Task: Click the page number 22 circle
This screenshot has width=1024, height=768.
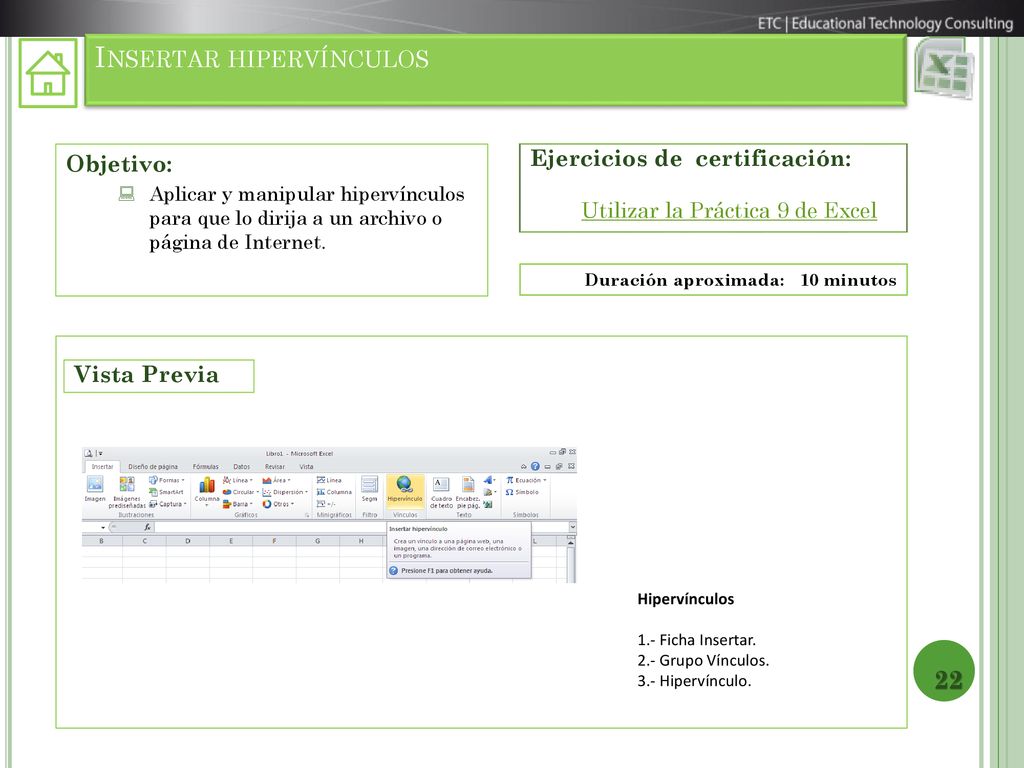Action: [944, 671]
